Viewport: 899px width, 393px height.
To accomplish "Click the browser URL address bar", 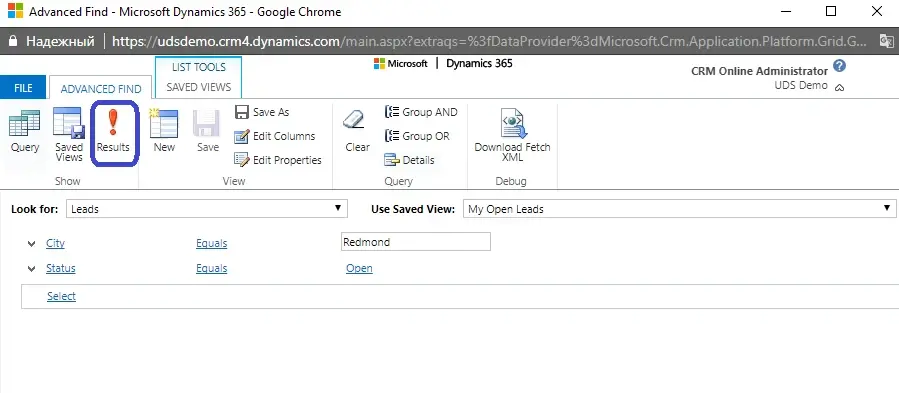I will (490, 41).
